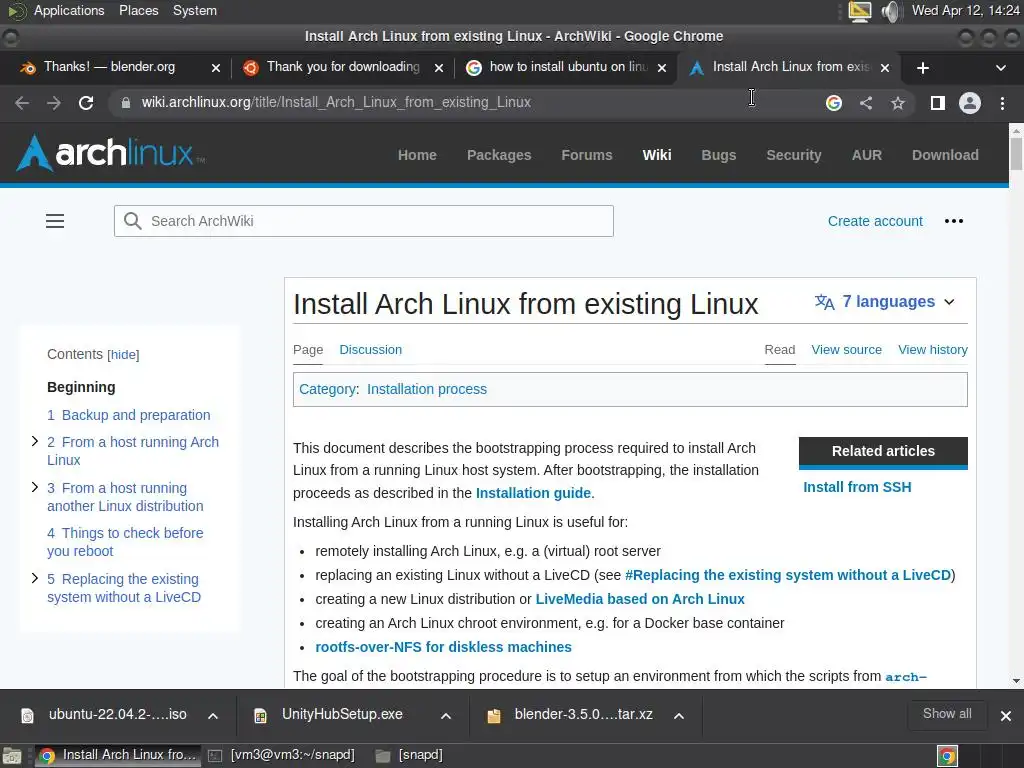Click the Installation process category link
This screenshot has width=1024, height=768.
(x=426, y=389)
